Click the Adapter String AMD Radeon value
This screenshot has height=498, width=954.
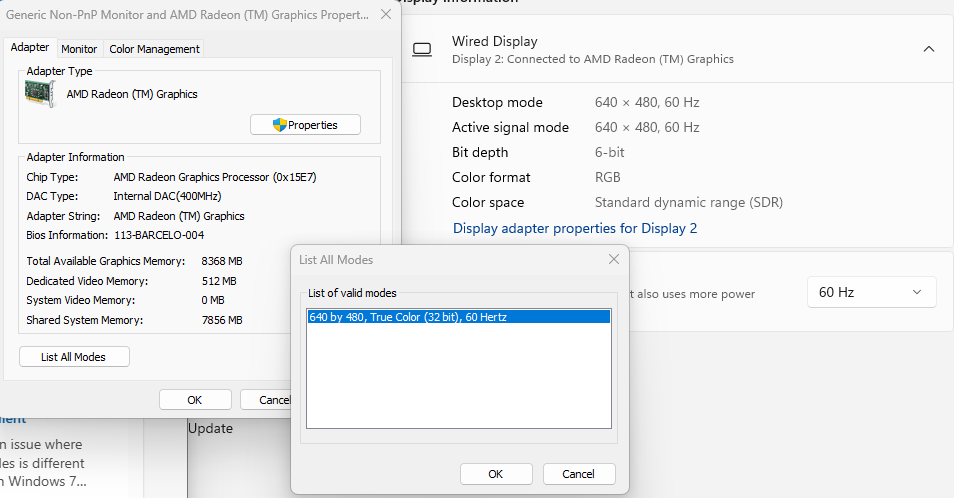179,216
